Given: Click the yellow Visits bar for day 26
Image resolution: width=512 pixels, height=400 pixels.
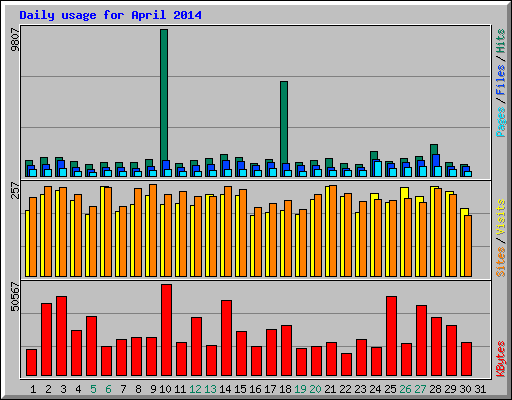Looking at the screenshot, I should click(x=403, y=232).
